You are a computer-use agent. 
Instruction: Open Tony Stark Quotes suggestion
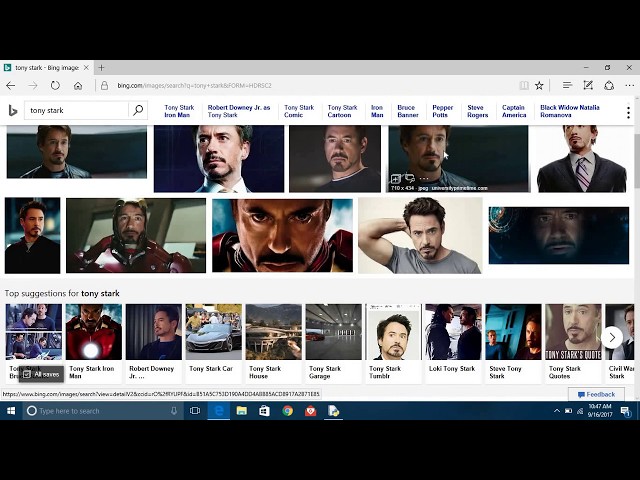point(573,343)
